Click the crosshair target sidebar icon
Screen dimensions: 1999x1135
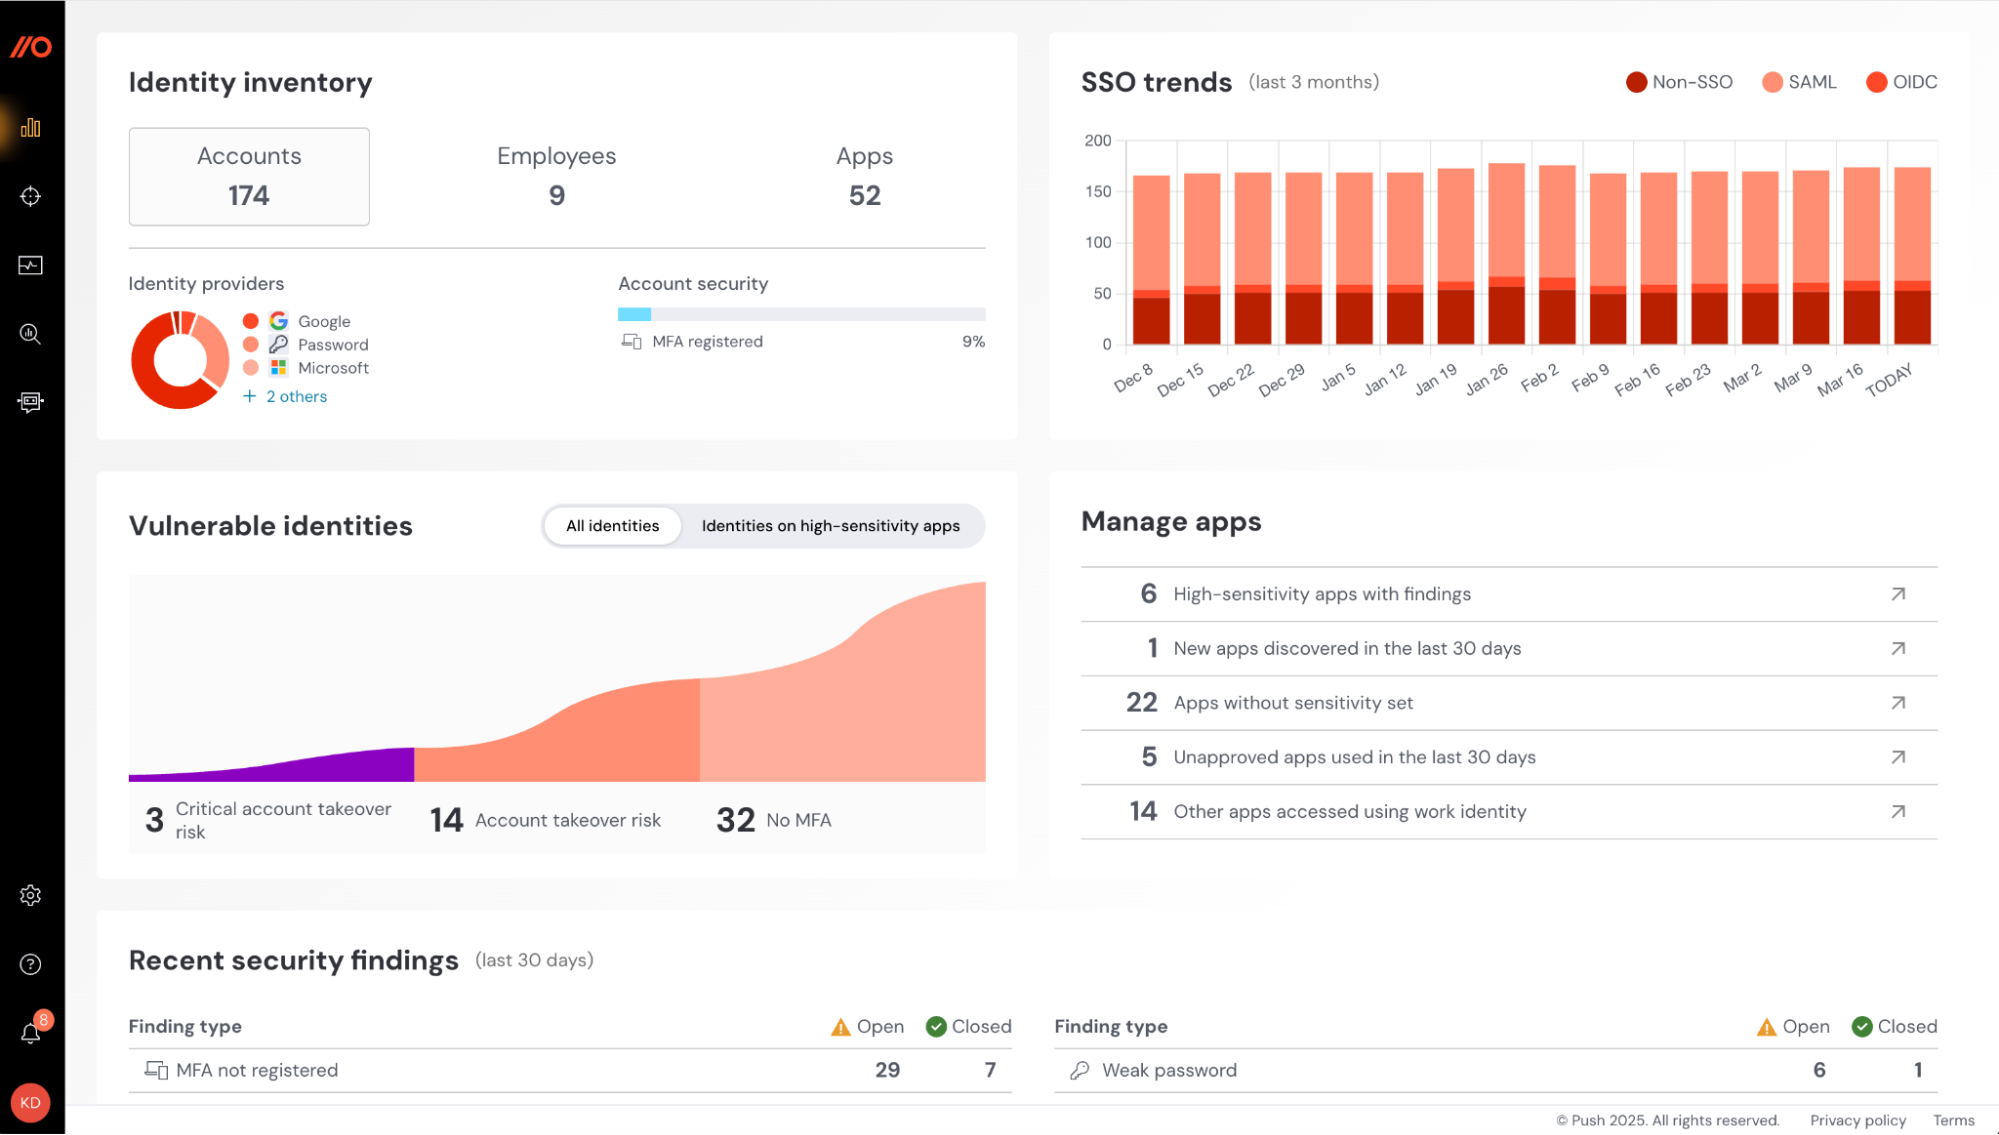pos(31,196)
